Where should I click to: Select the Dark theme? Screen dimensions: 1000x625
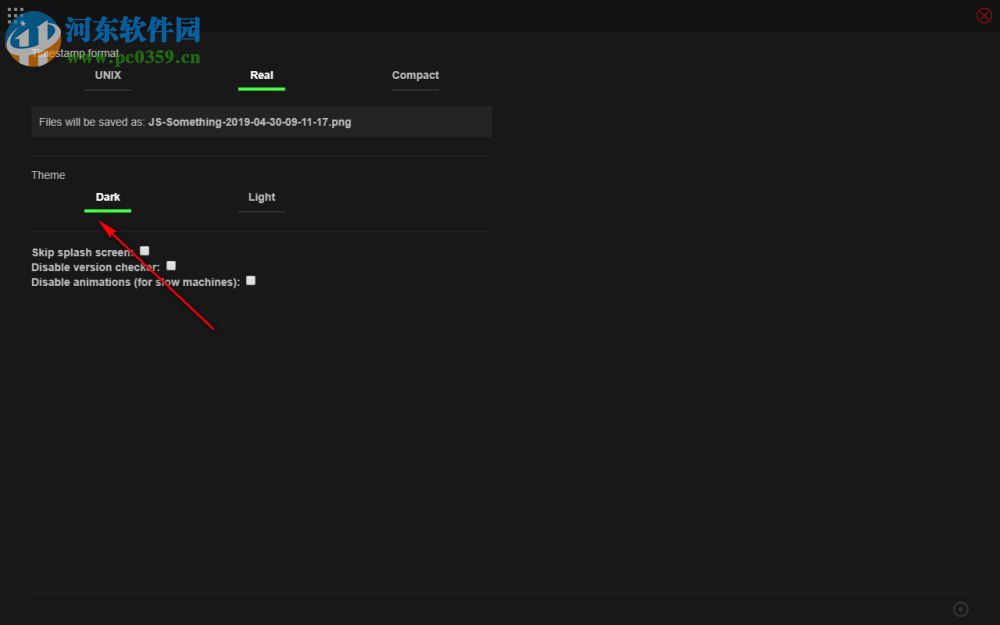(x=107, y=197)
